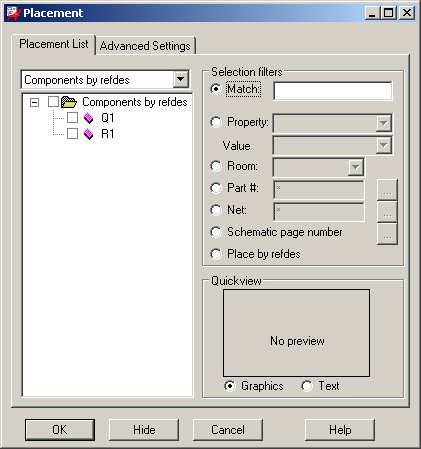Click the pink component icon next to Q1
Image resolution: width=421 pixels, height=449 pixels.
click(89, 118)
